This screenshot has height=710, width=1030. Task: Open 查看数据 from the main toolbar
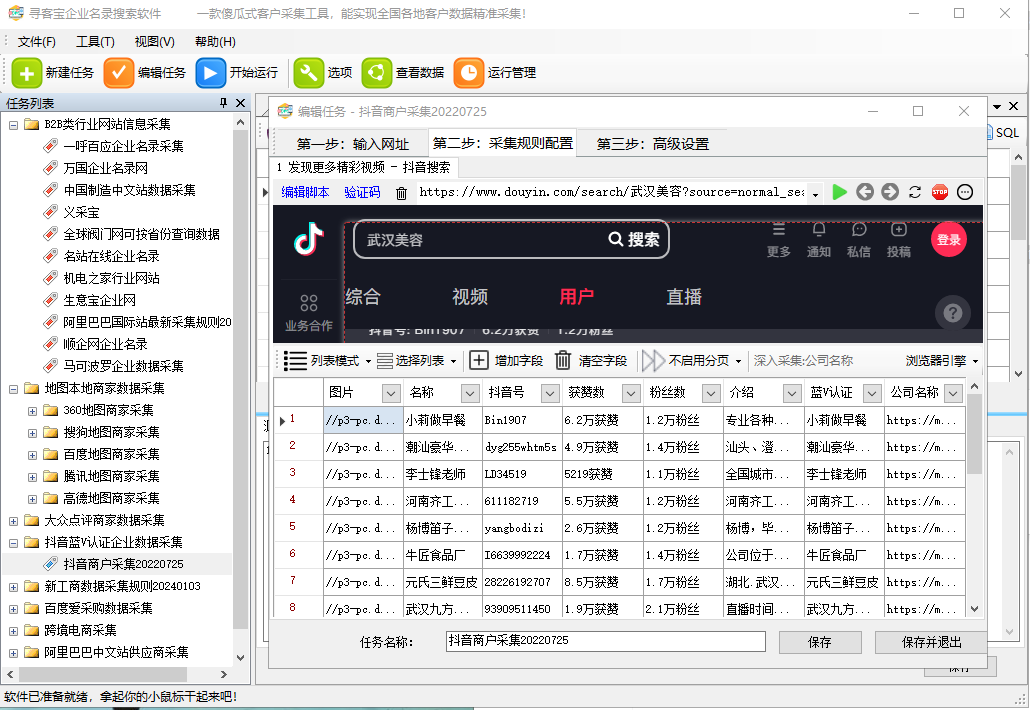point(377,73)
